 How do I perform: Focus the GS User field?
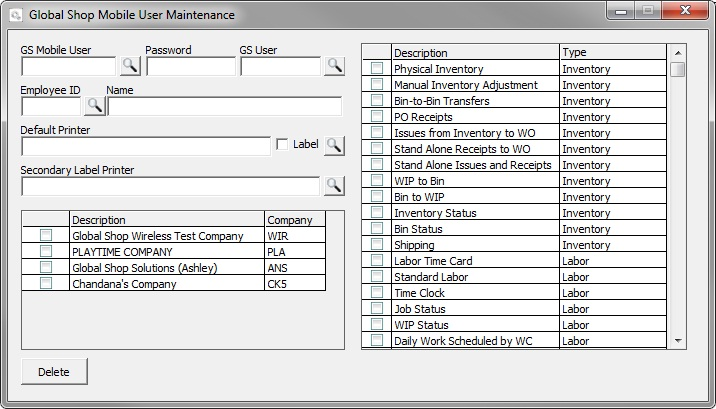pyautogui.click(x=281, y=67)
